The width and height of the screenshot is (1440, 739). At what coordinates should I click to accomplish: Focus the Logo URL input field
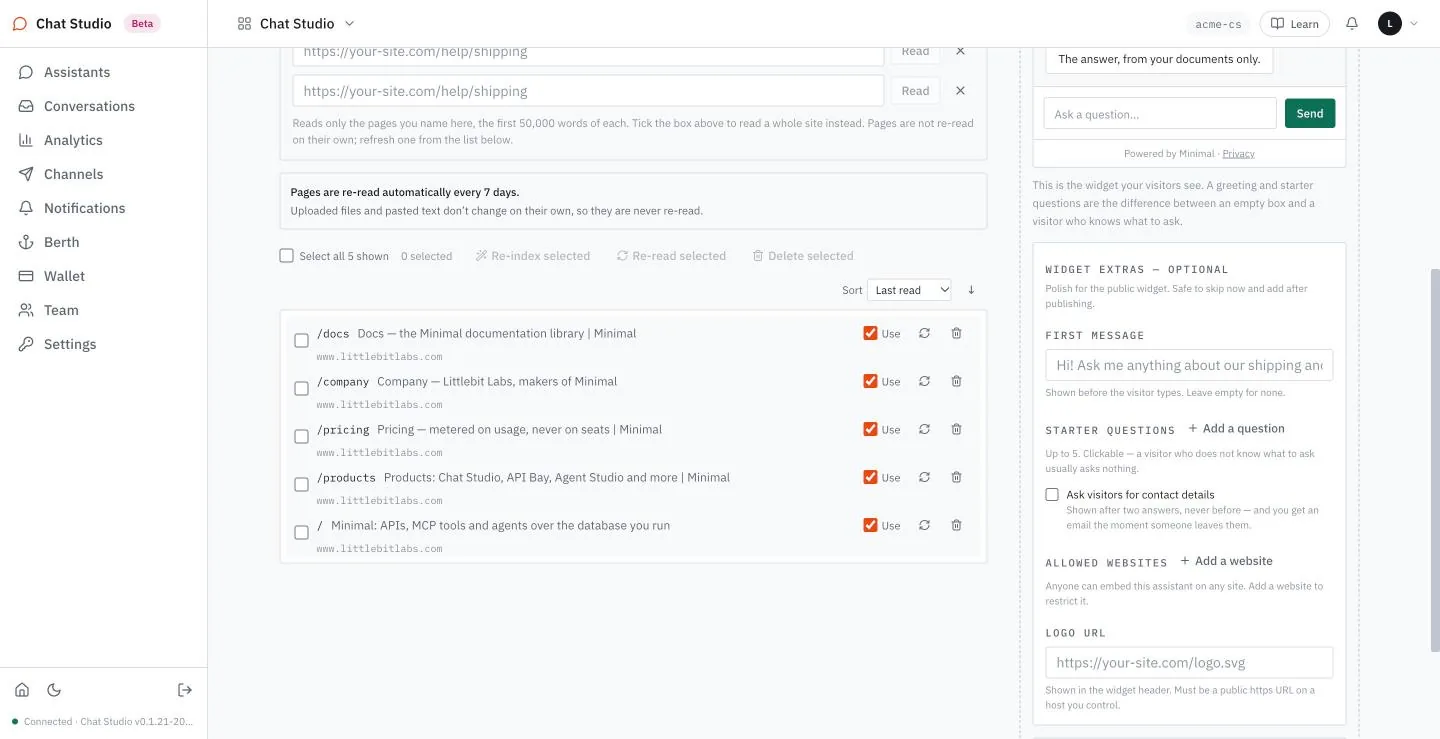[x=1189, y=662]
